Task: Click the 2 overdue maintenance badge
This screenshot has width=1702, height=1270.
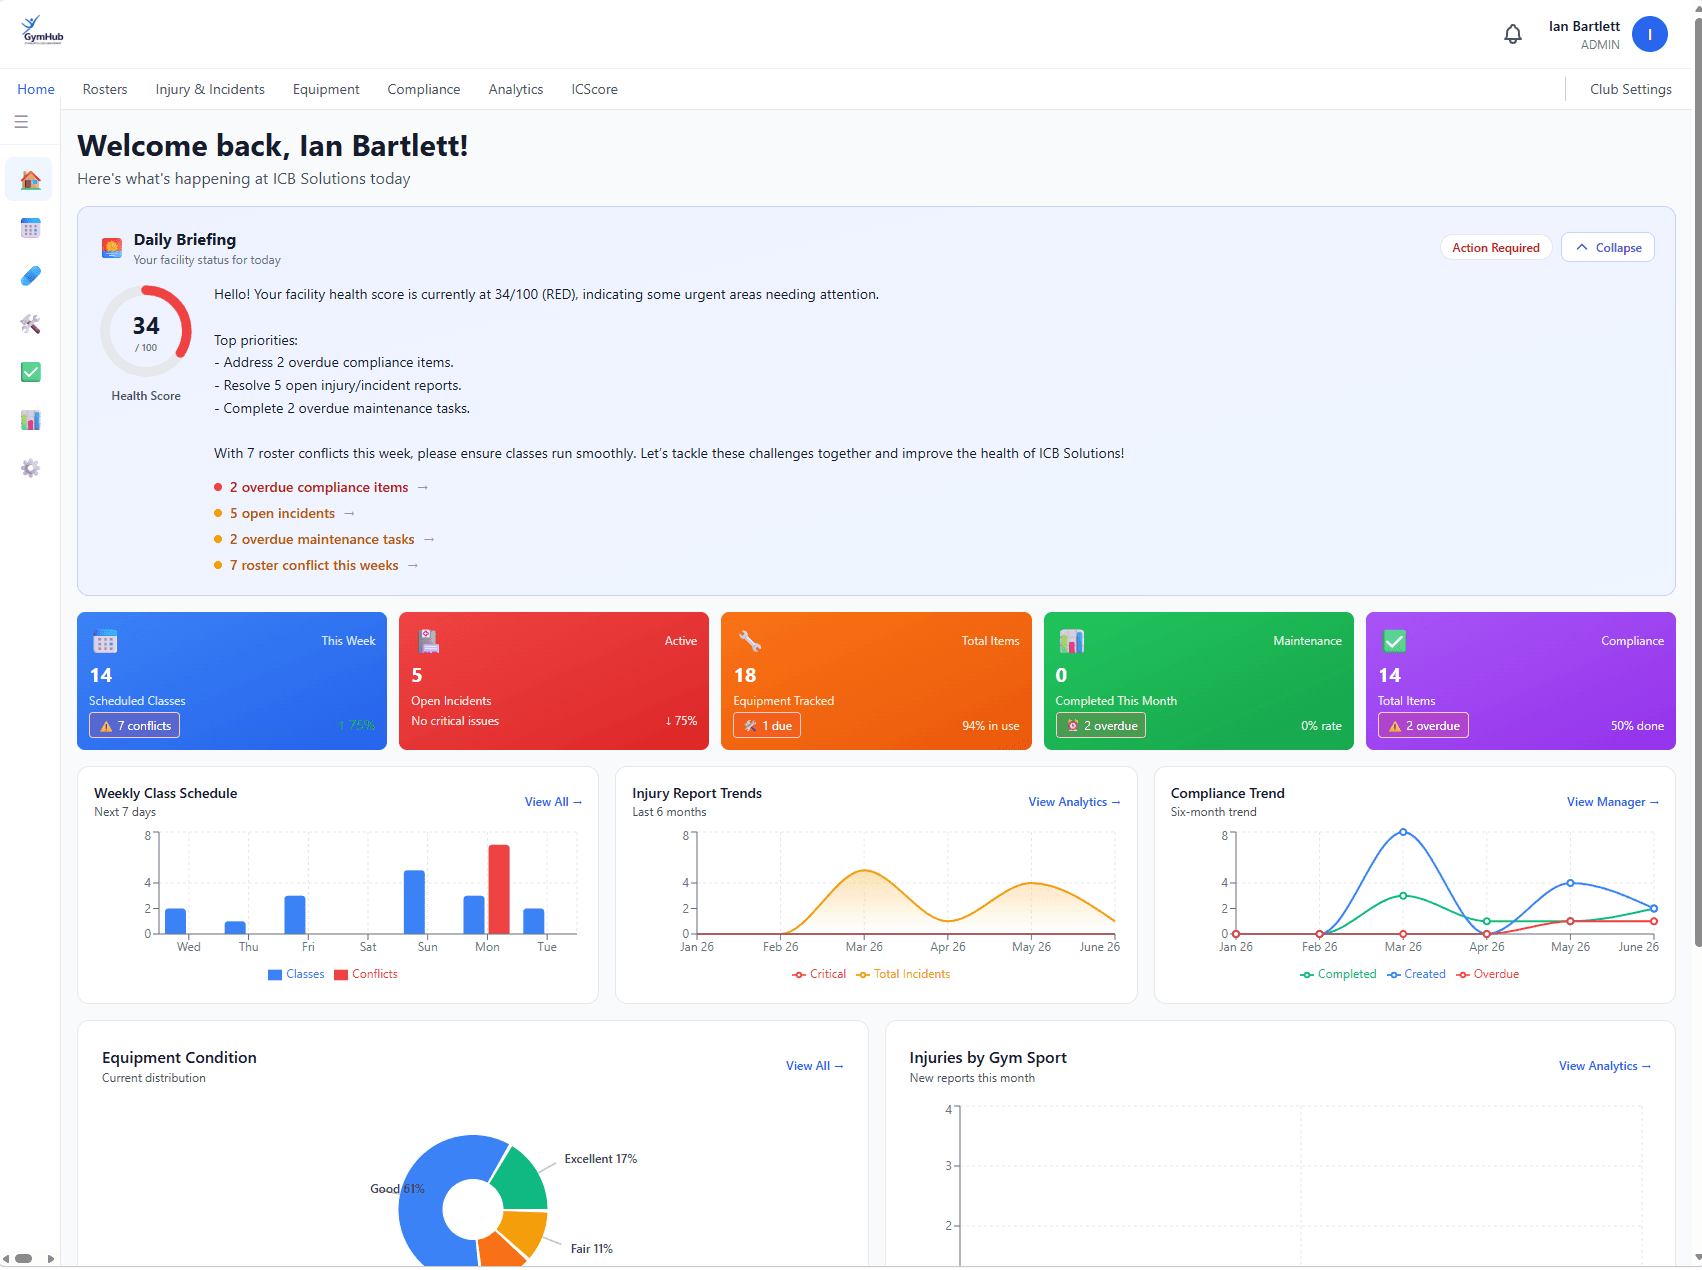Action: 1100,726
